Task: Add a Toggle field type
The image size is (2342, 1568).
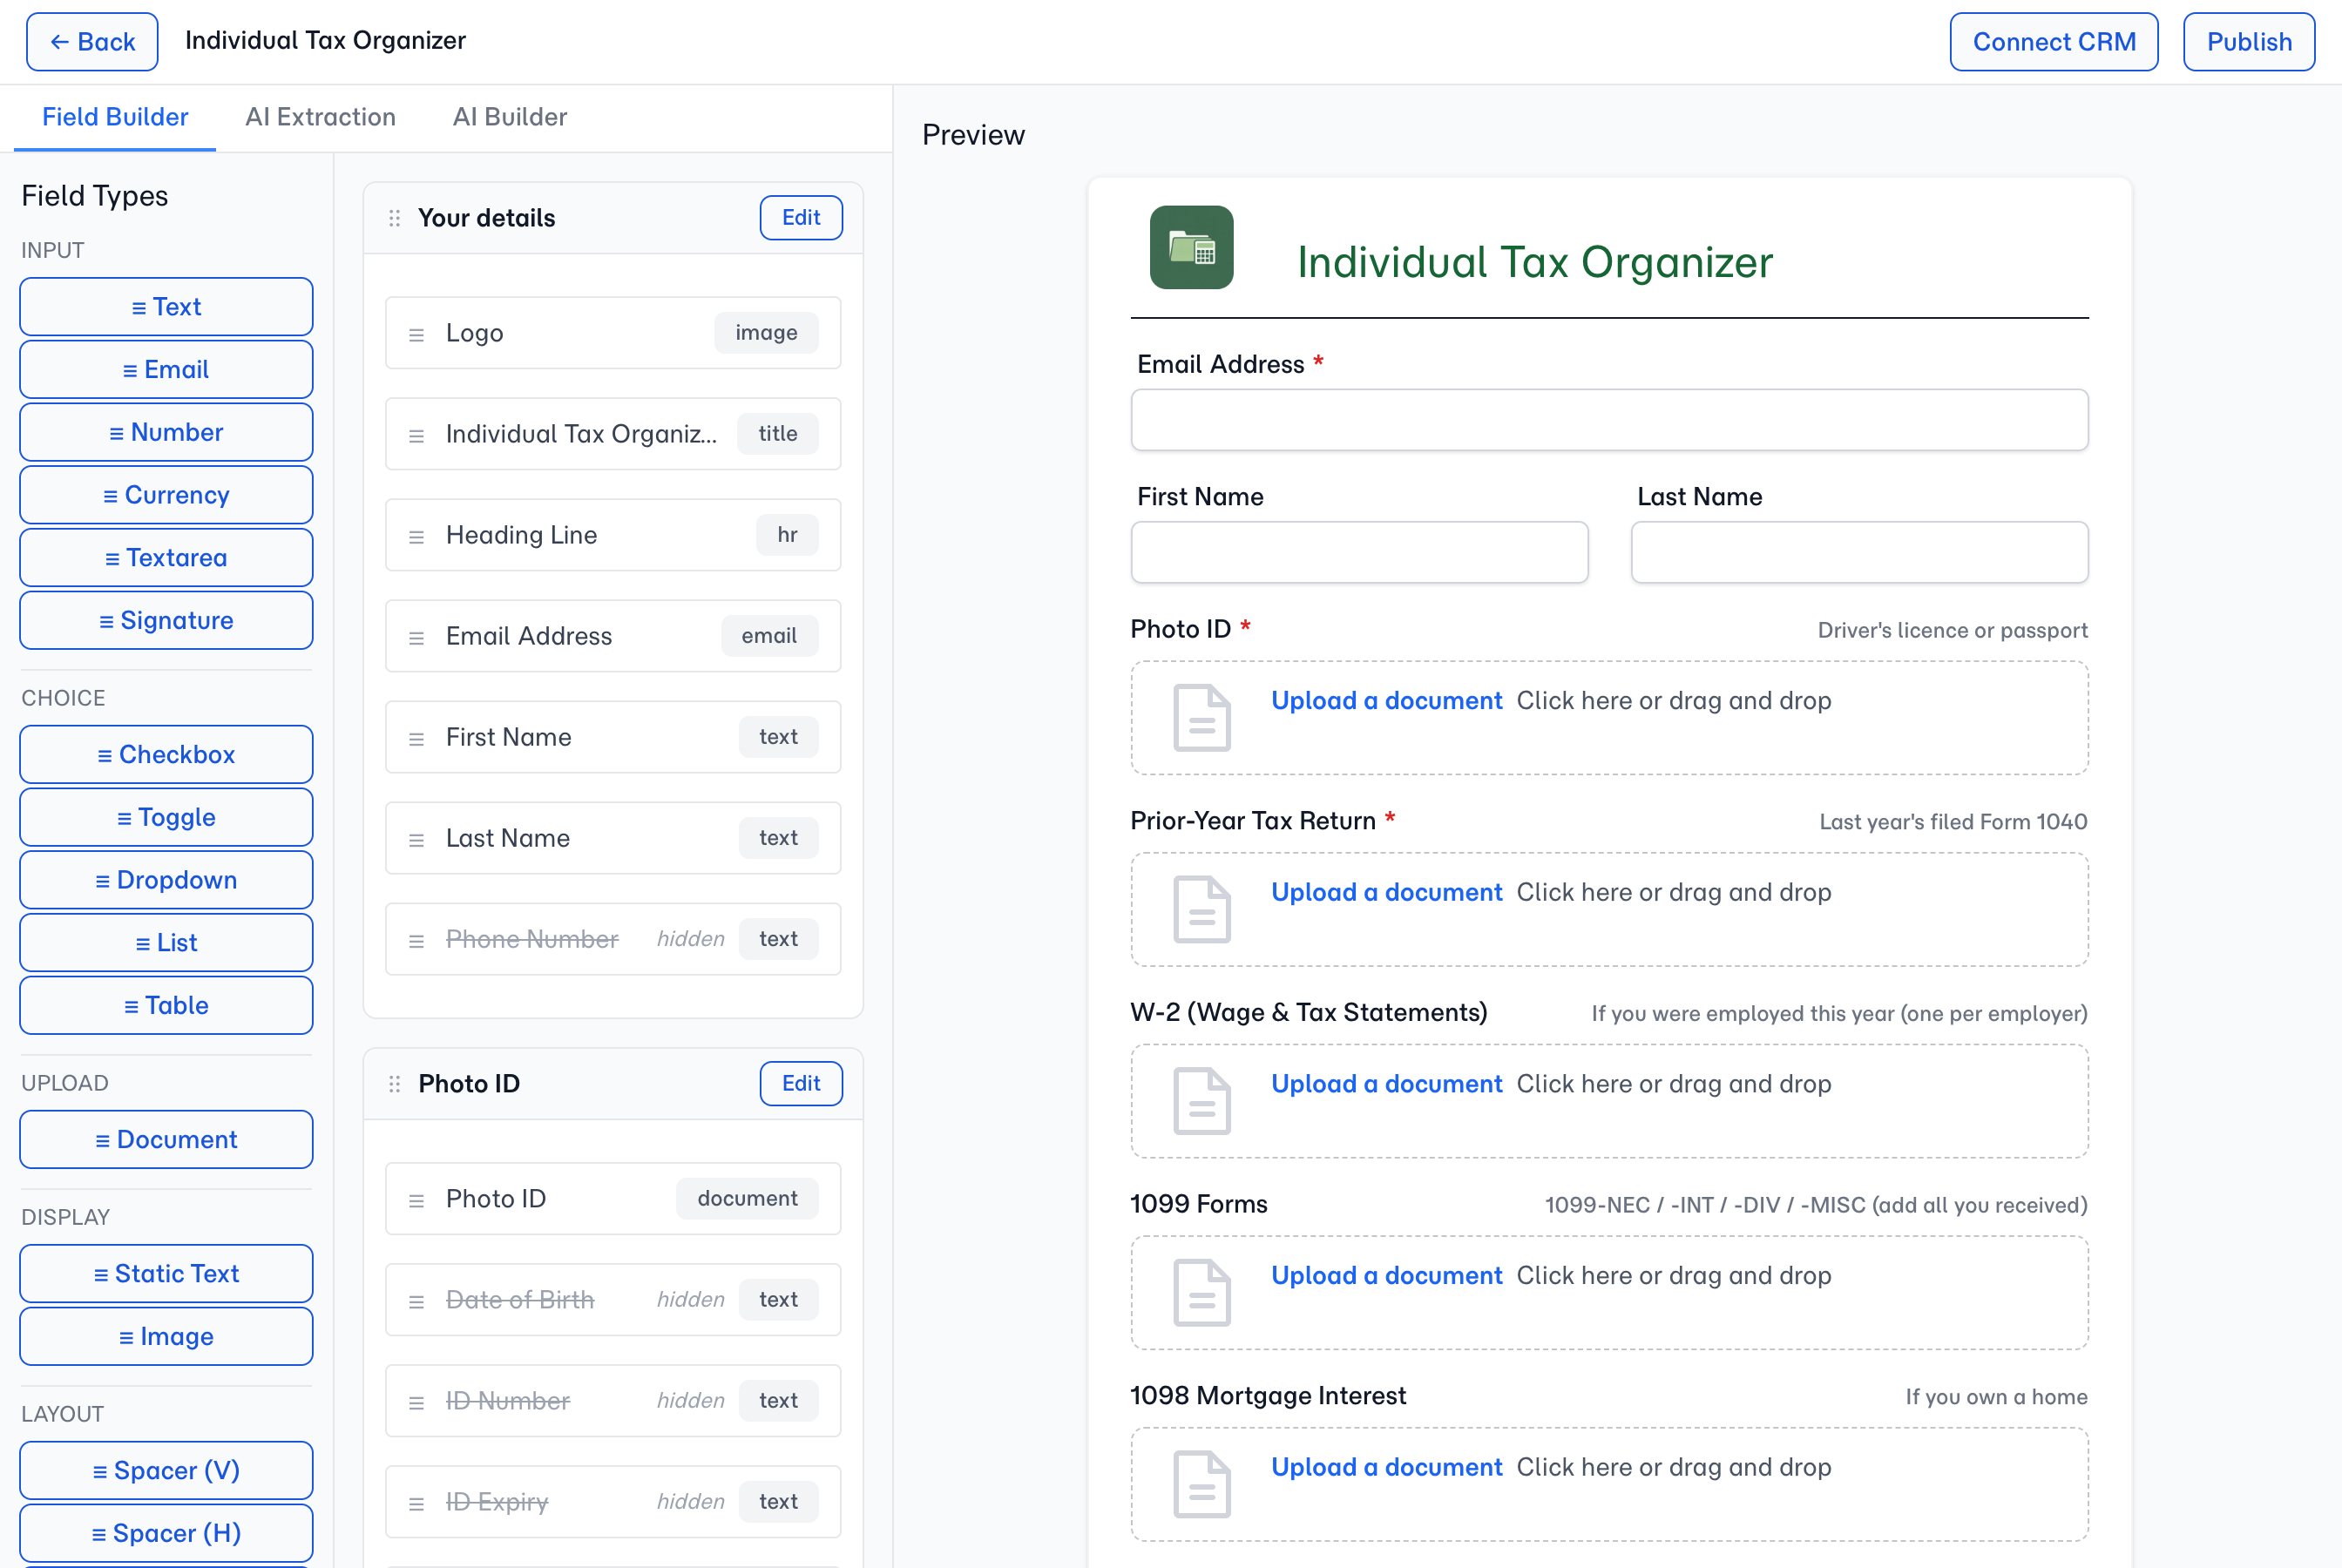Action: tap(166, 818)
